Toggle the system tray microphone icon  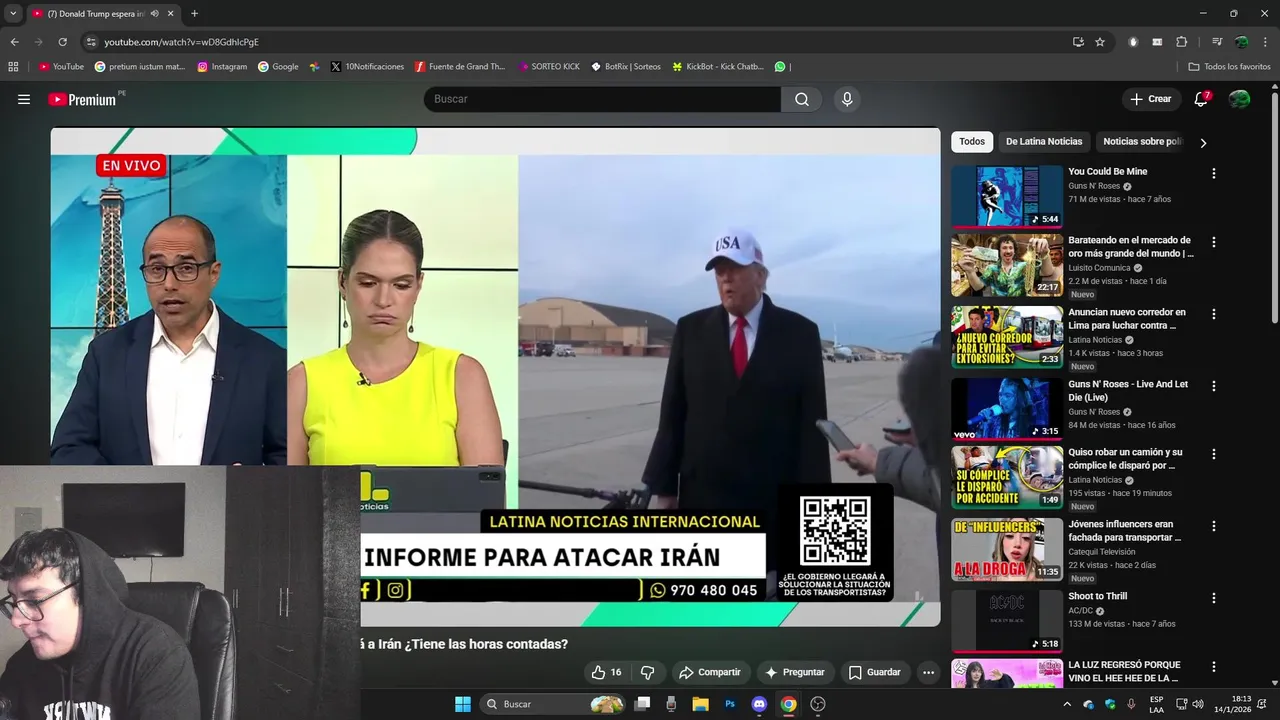[x=1131, y=704]
